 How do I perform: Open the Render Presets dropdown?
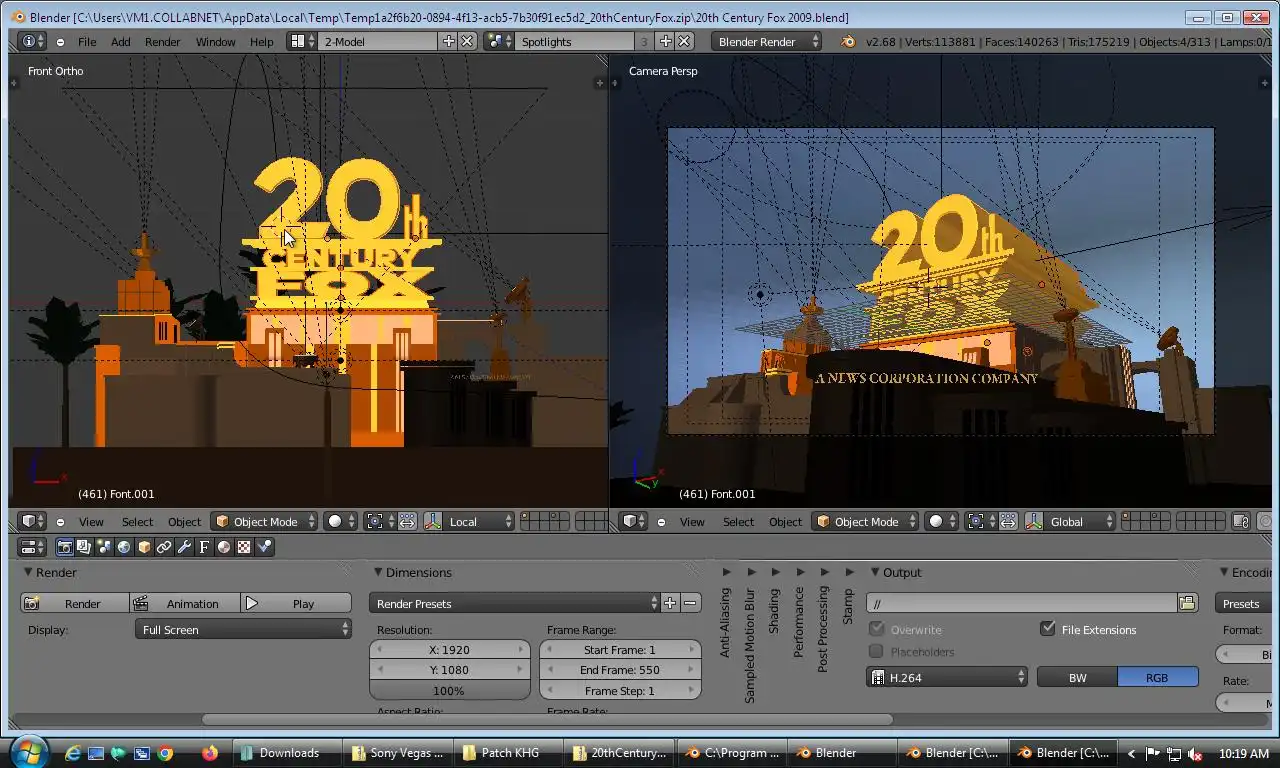tap(514, 603)
